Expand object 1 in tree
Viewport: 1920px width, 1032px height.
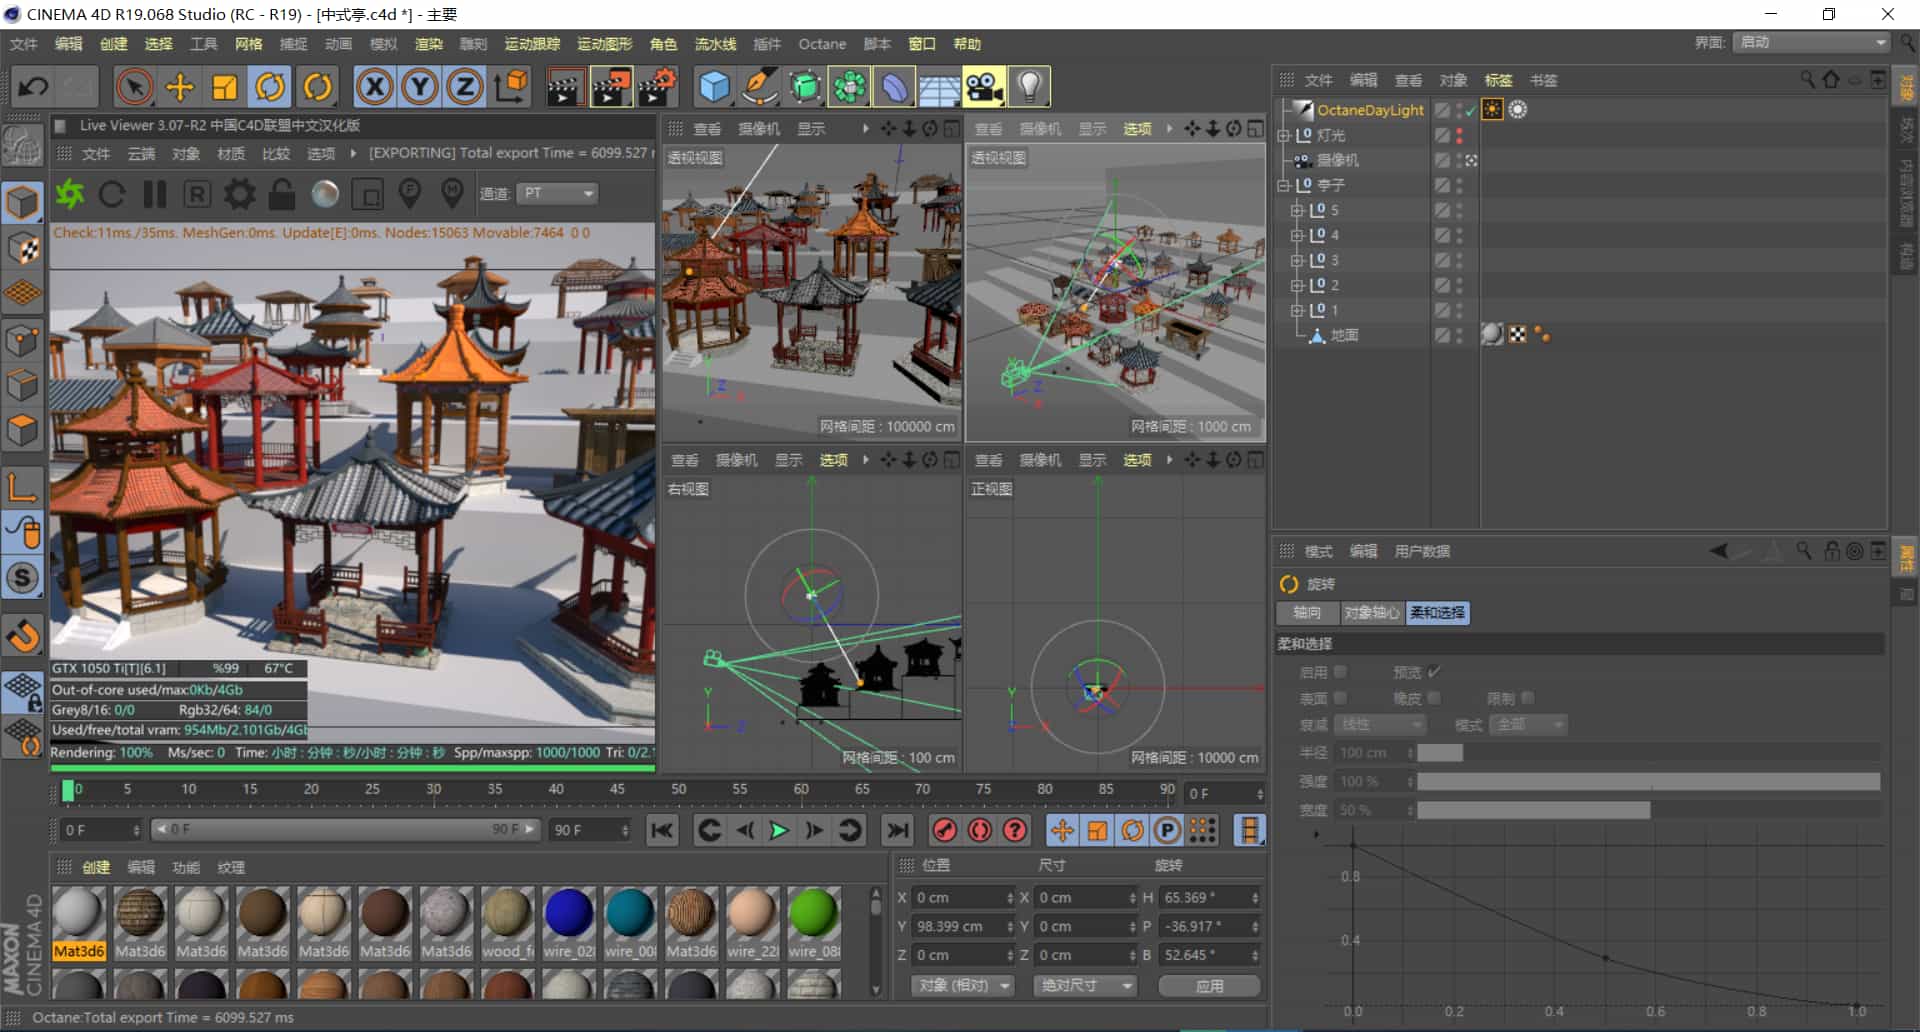[x=1297, y=310]
